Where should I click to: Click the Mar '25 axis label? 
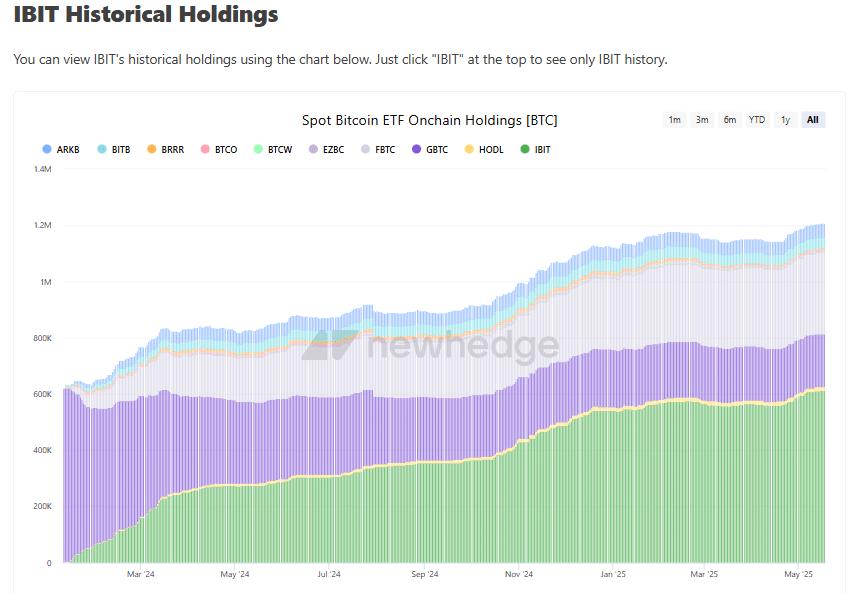point(705,575)
